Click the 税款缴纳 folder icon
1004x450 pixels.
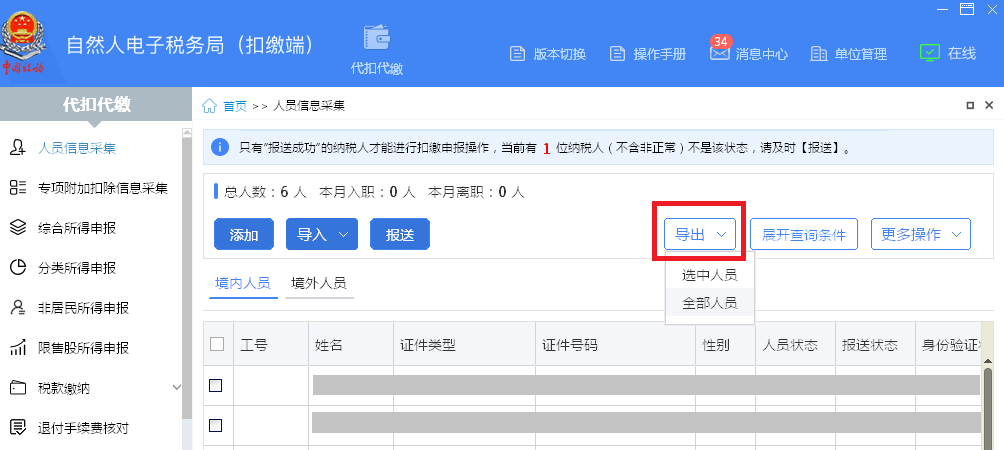[x=17, y=387]
